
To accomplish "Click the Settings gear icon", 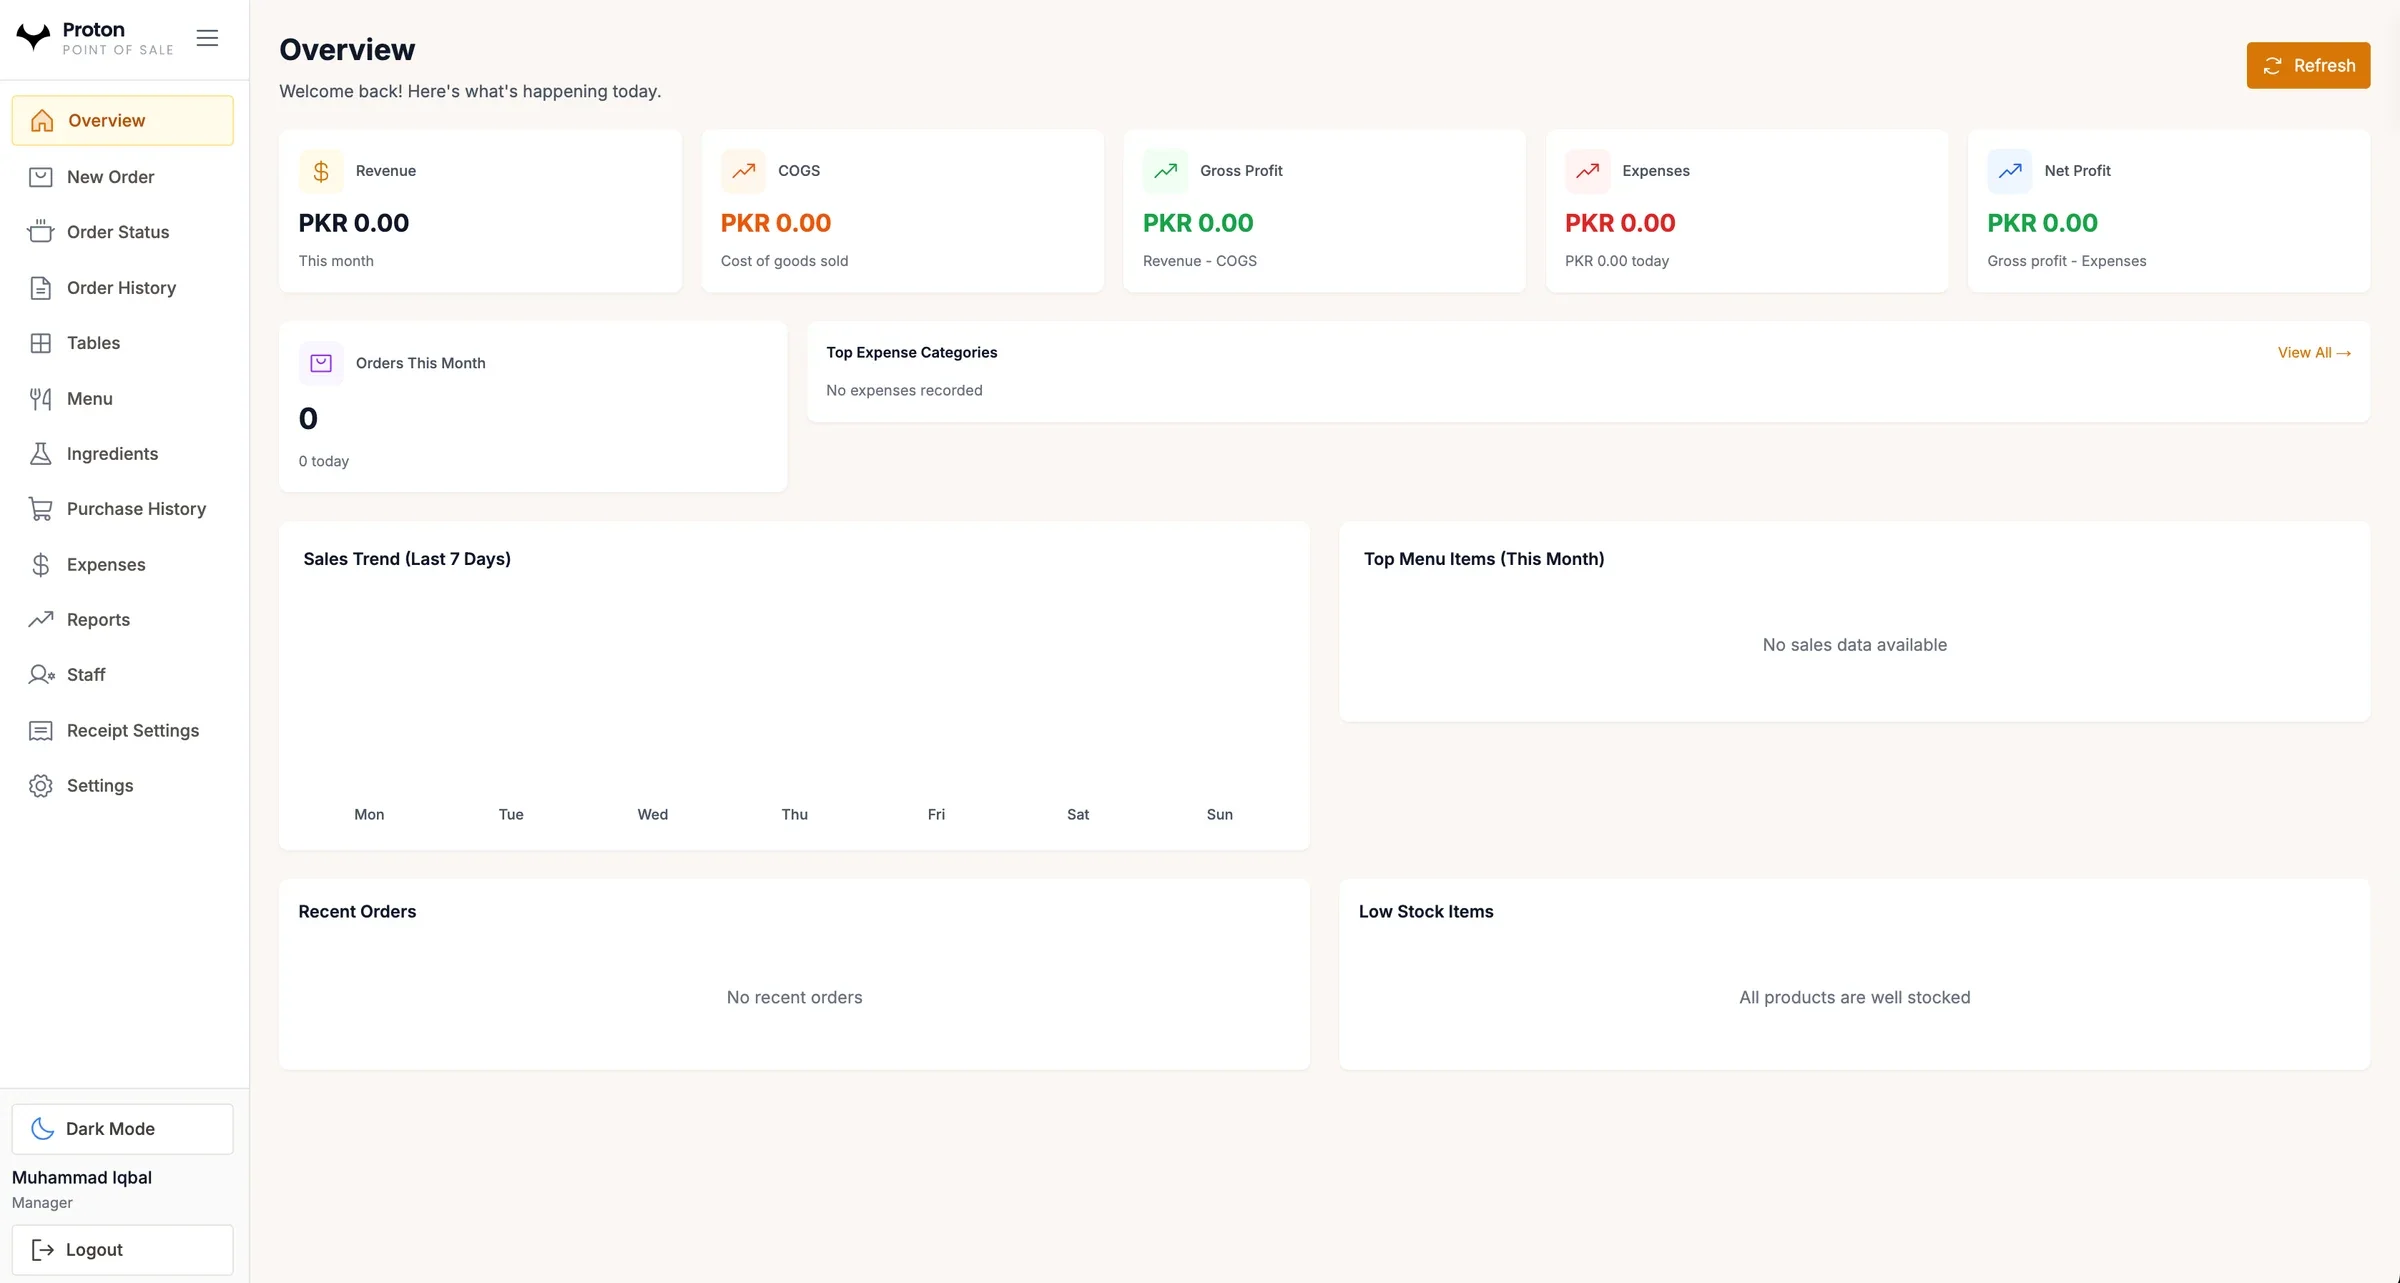I will pos(41,786).
